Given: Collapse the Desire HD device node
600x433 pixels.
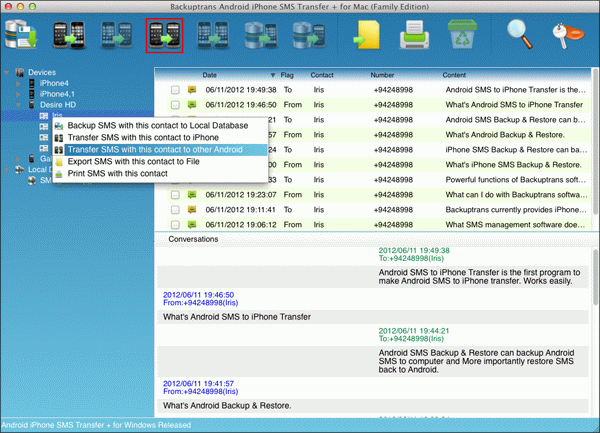Looking at the screenshot, I should coord(18,104).
